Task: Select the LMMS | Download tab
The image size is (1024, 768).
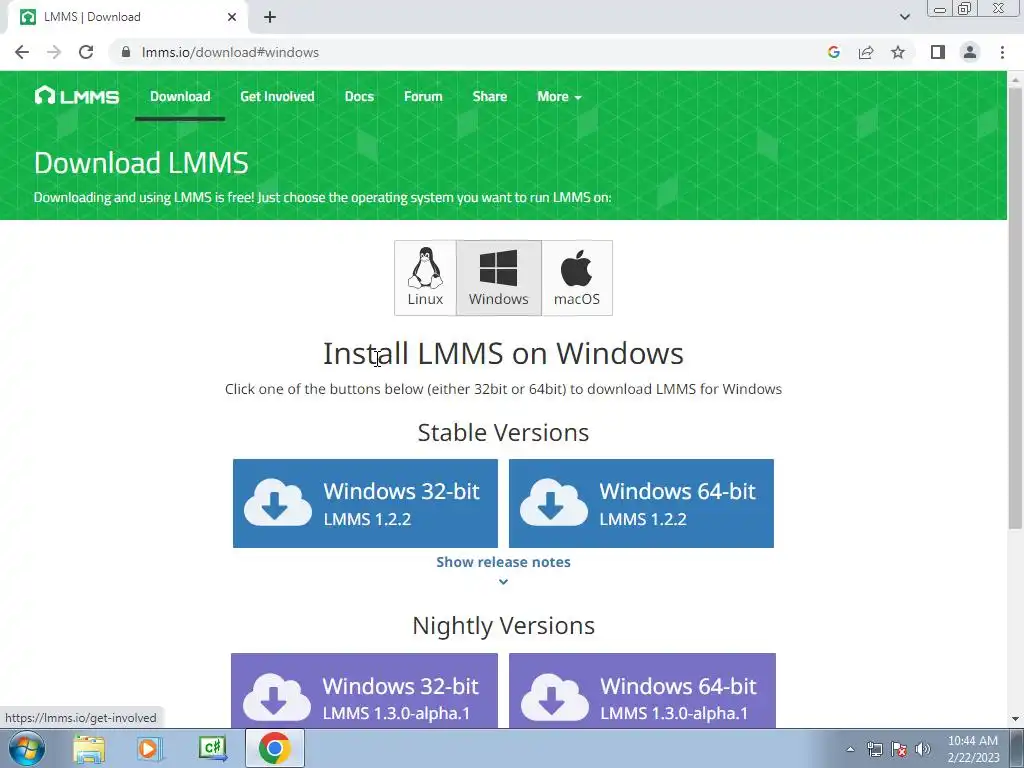Action: (x=127, y=17)
